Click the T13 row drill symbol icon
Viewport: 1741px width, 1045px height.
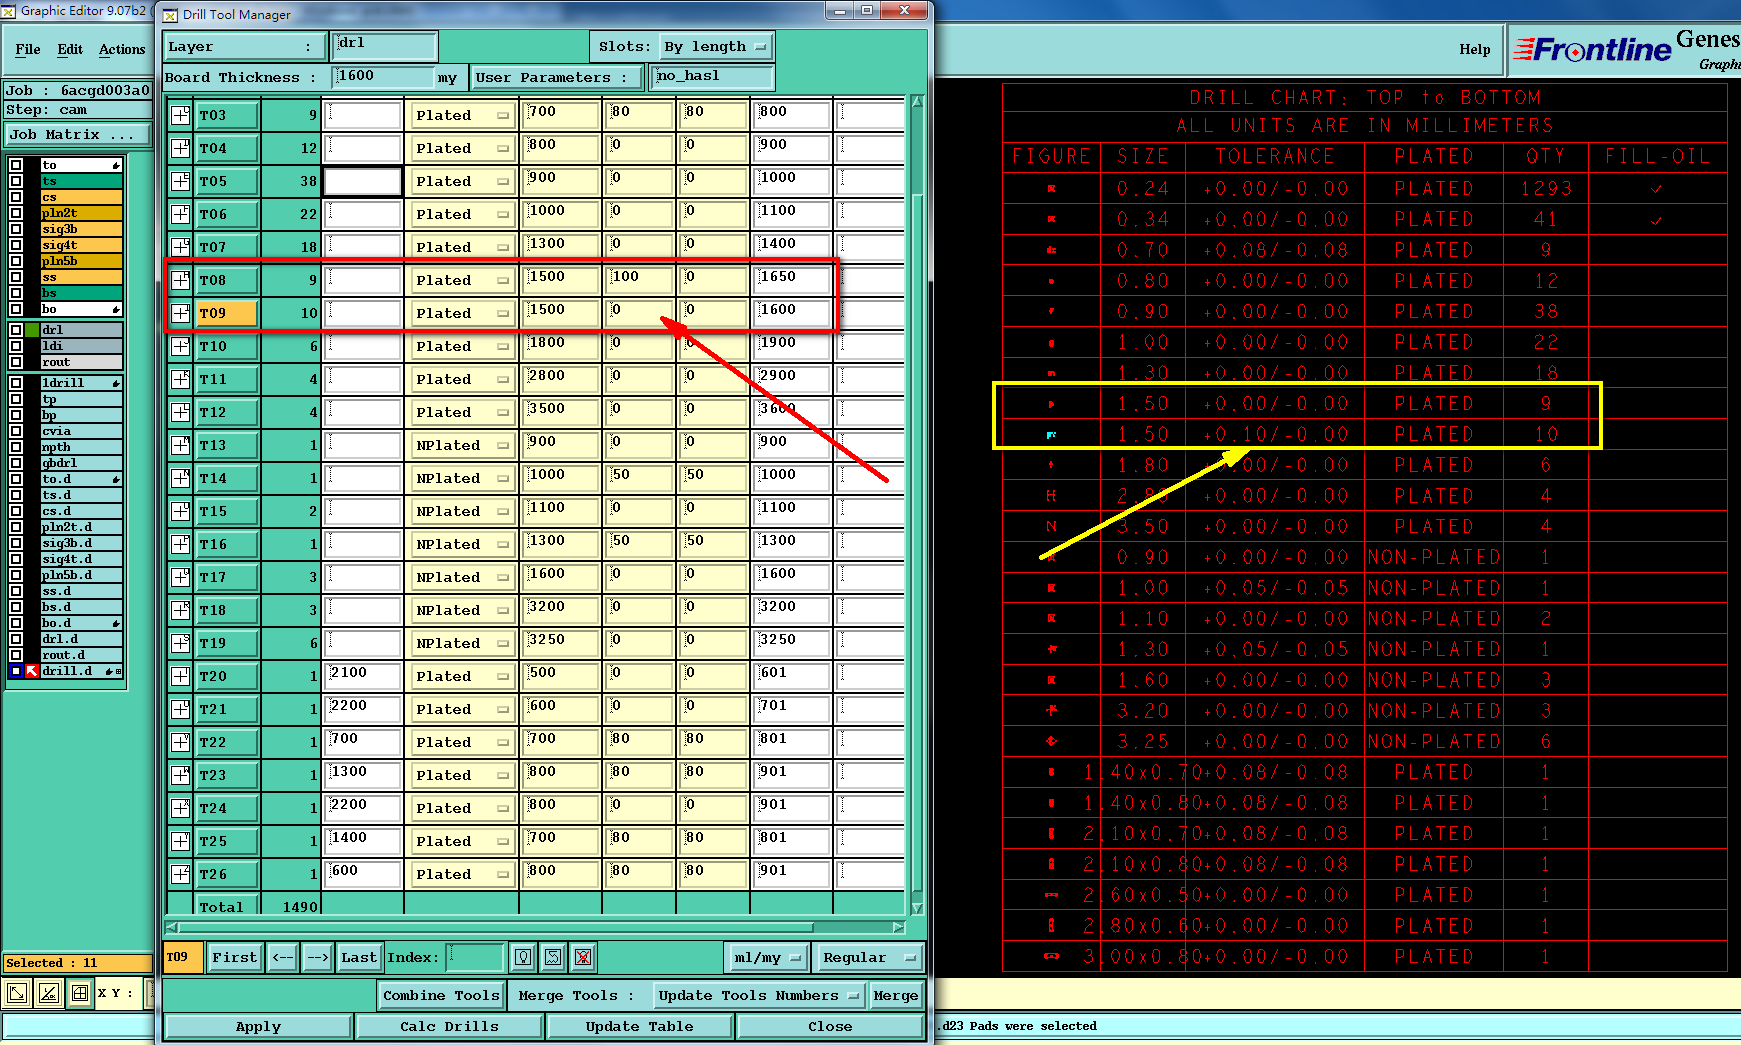coord(181,445)
